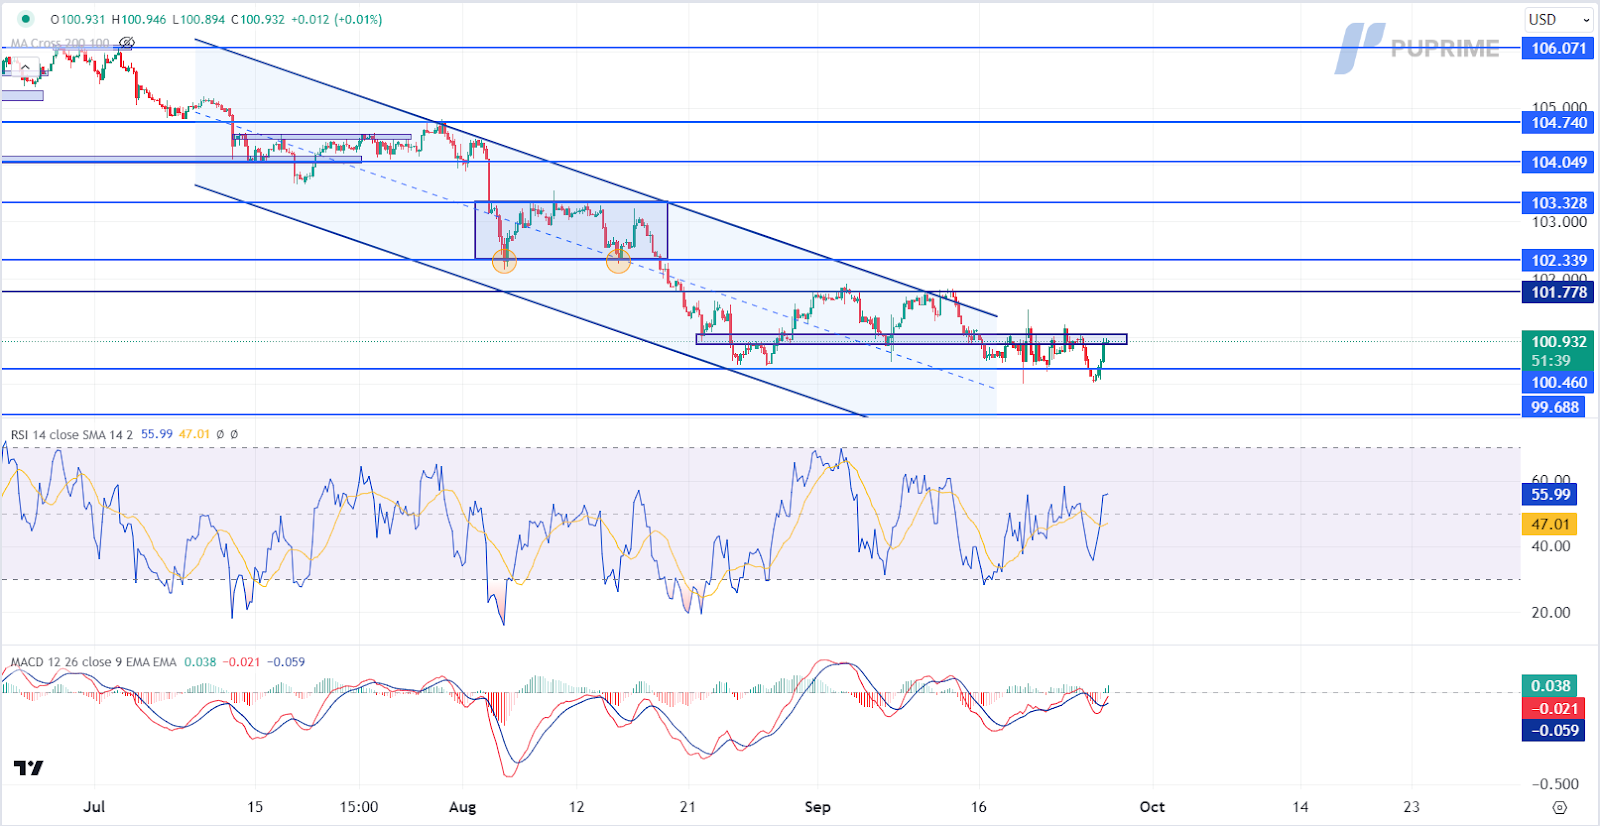Click the red MACD label -0.021
The image size is (1600, 826).
click(x=1554, y=709)
